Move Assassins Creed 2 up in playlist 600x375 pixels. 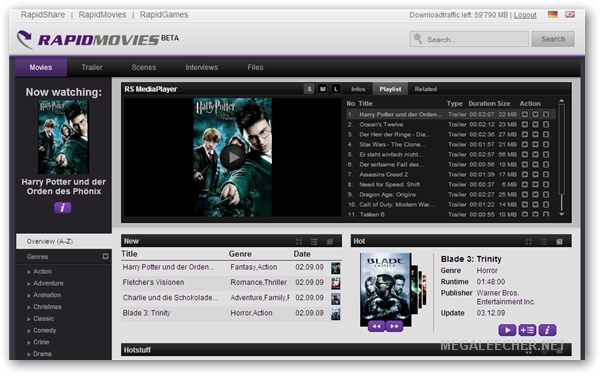[x=525, y=174]
